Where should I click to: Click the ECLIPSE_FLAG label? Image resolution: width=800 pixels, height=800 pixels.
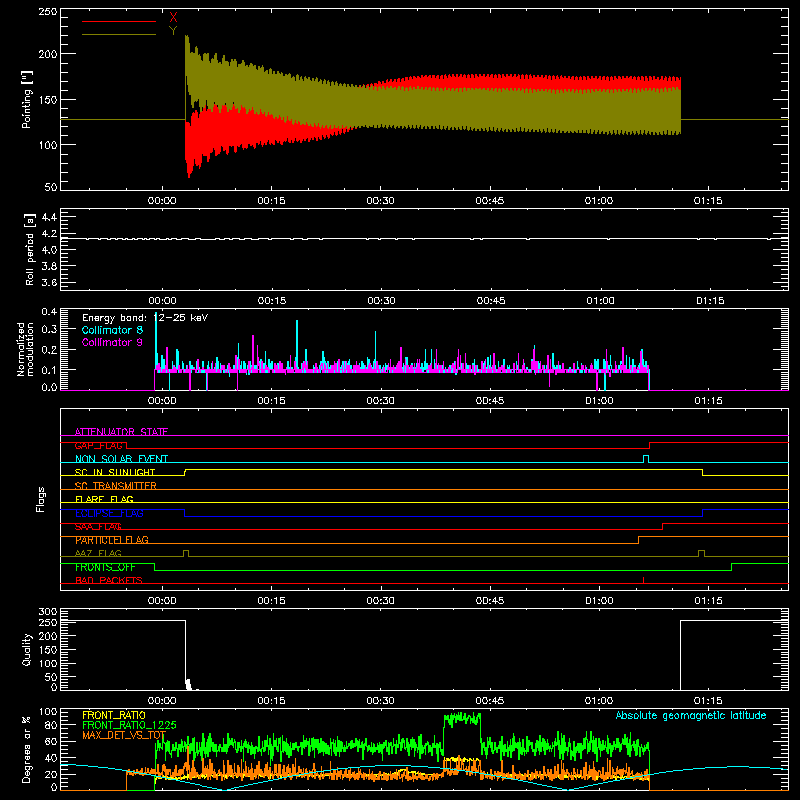(x=110, y=513)
